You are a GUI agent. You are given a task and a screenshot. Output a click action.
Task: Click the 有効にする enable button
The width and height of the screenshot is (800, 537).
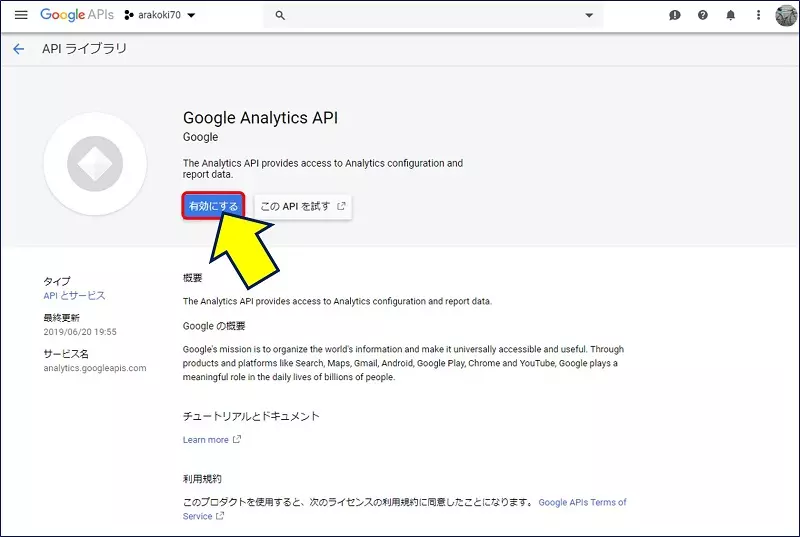pyautogui.click(x=213, y=206)
